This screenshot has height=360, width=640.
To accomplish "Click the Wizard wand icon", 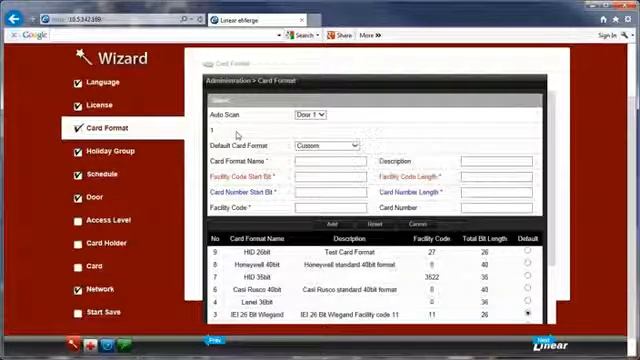I will tap(84, 57).
